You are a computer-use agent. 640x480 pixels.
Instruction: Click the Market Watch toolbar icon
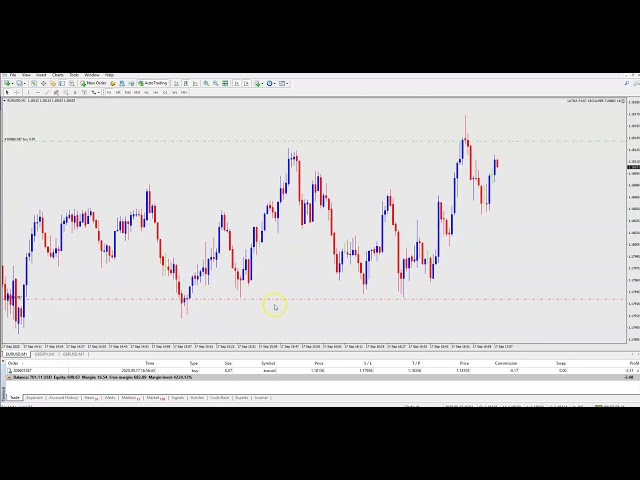[x=35, y=83]
